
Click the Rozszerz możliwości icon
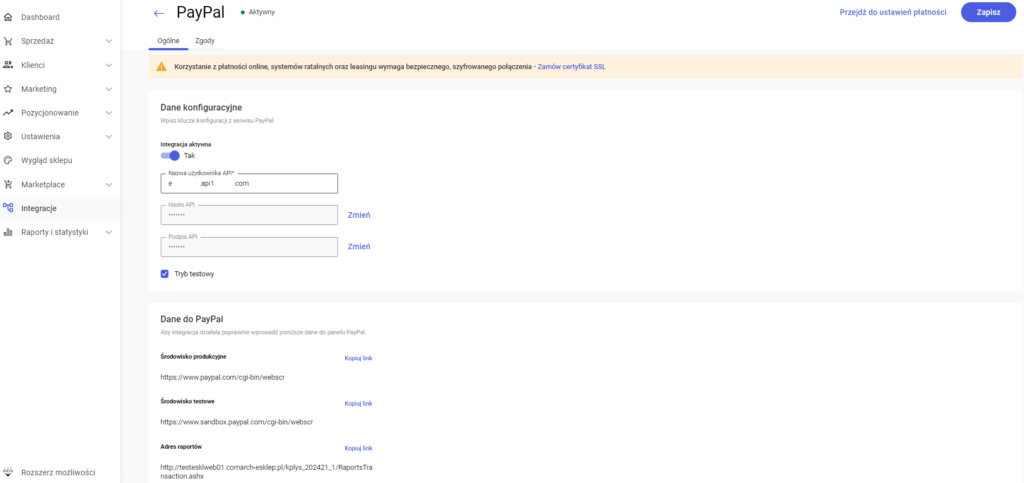8,472
